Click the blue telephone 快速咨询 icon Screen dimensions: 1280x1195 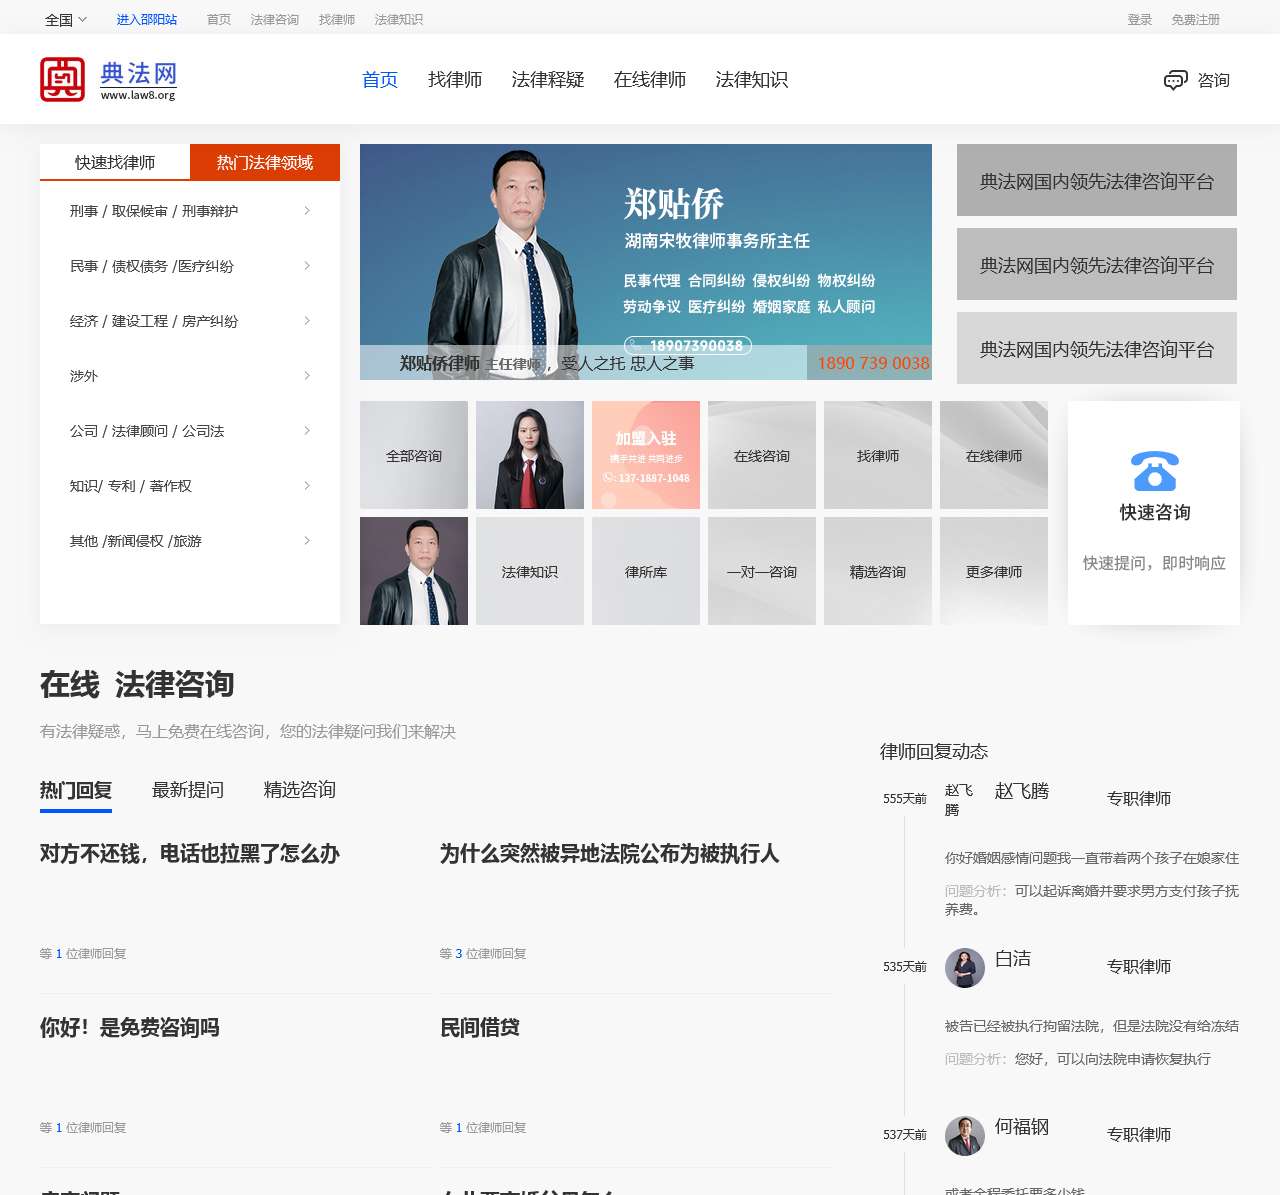(1154, 471)
